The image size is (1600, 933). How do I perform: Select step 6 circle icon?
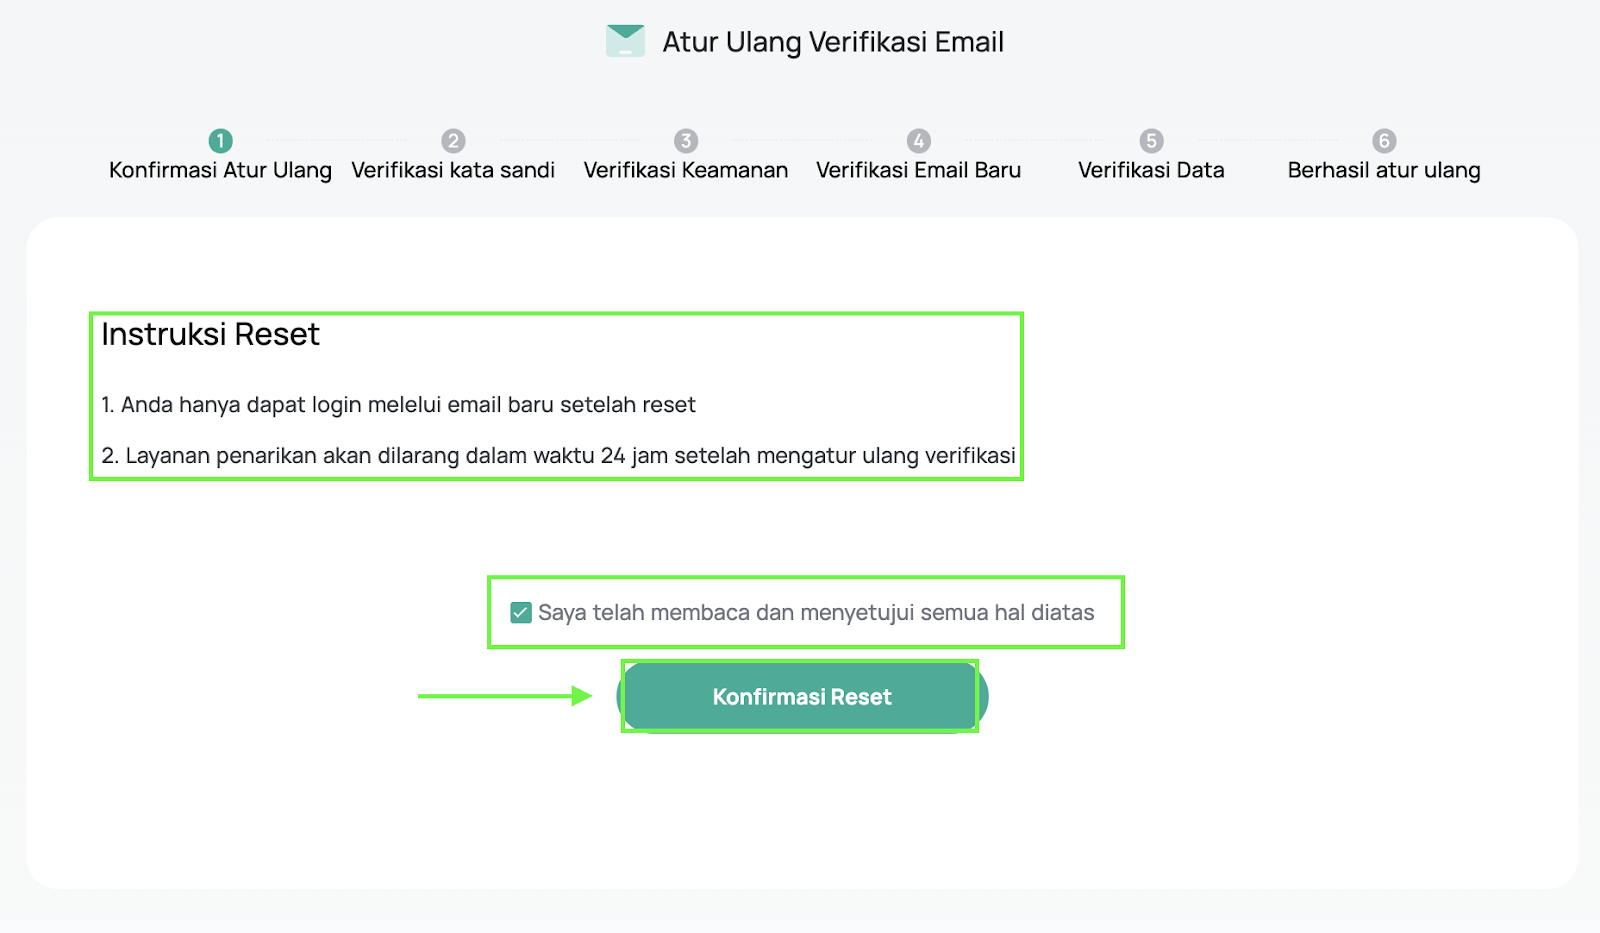pyautogui.click(x=1384, y=141)
